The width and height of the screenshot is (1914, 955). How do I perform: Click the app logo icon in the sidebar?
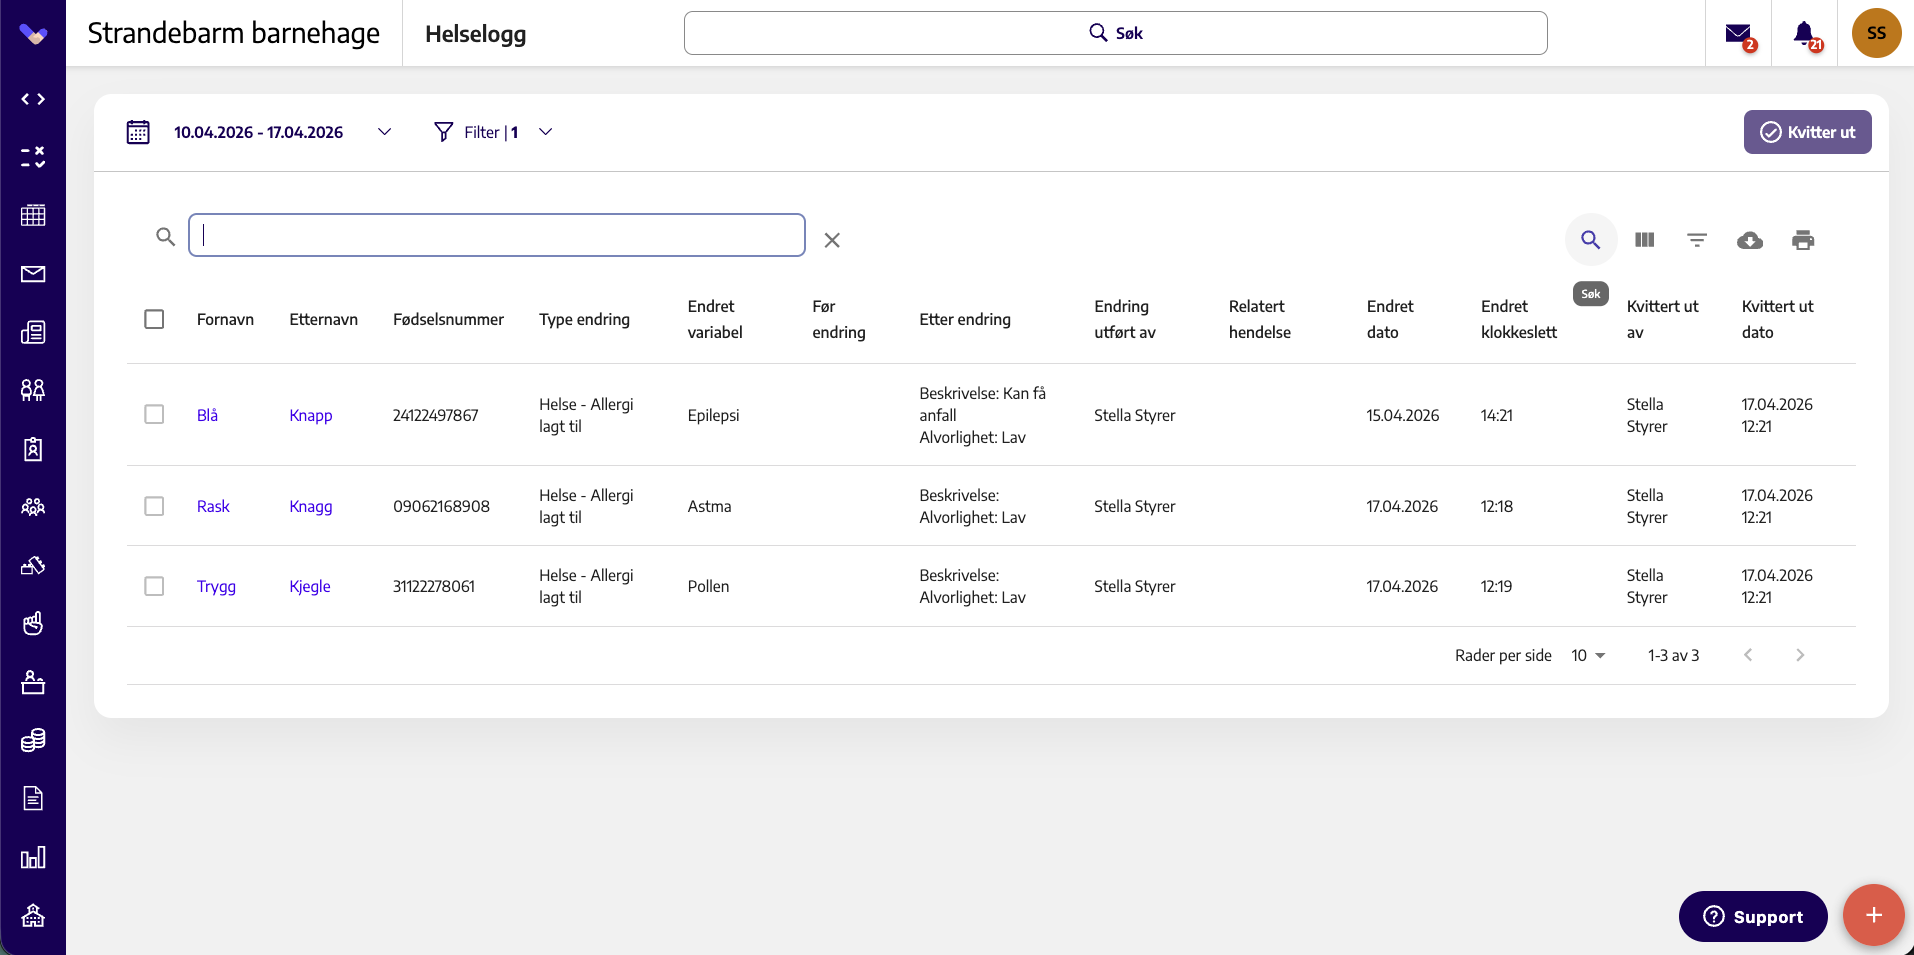pos(33,34)
